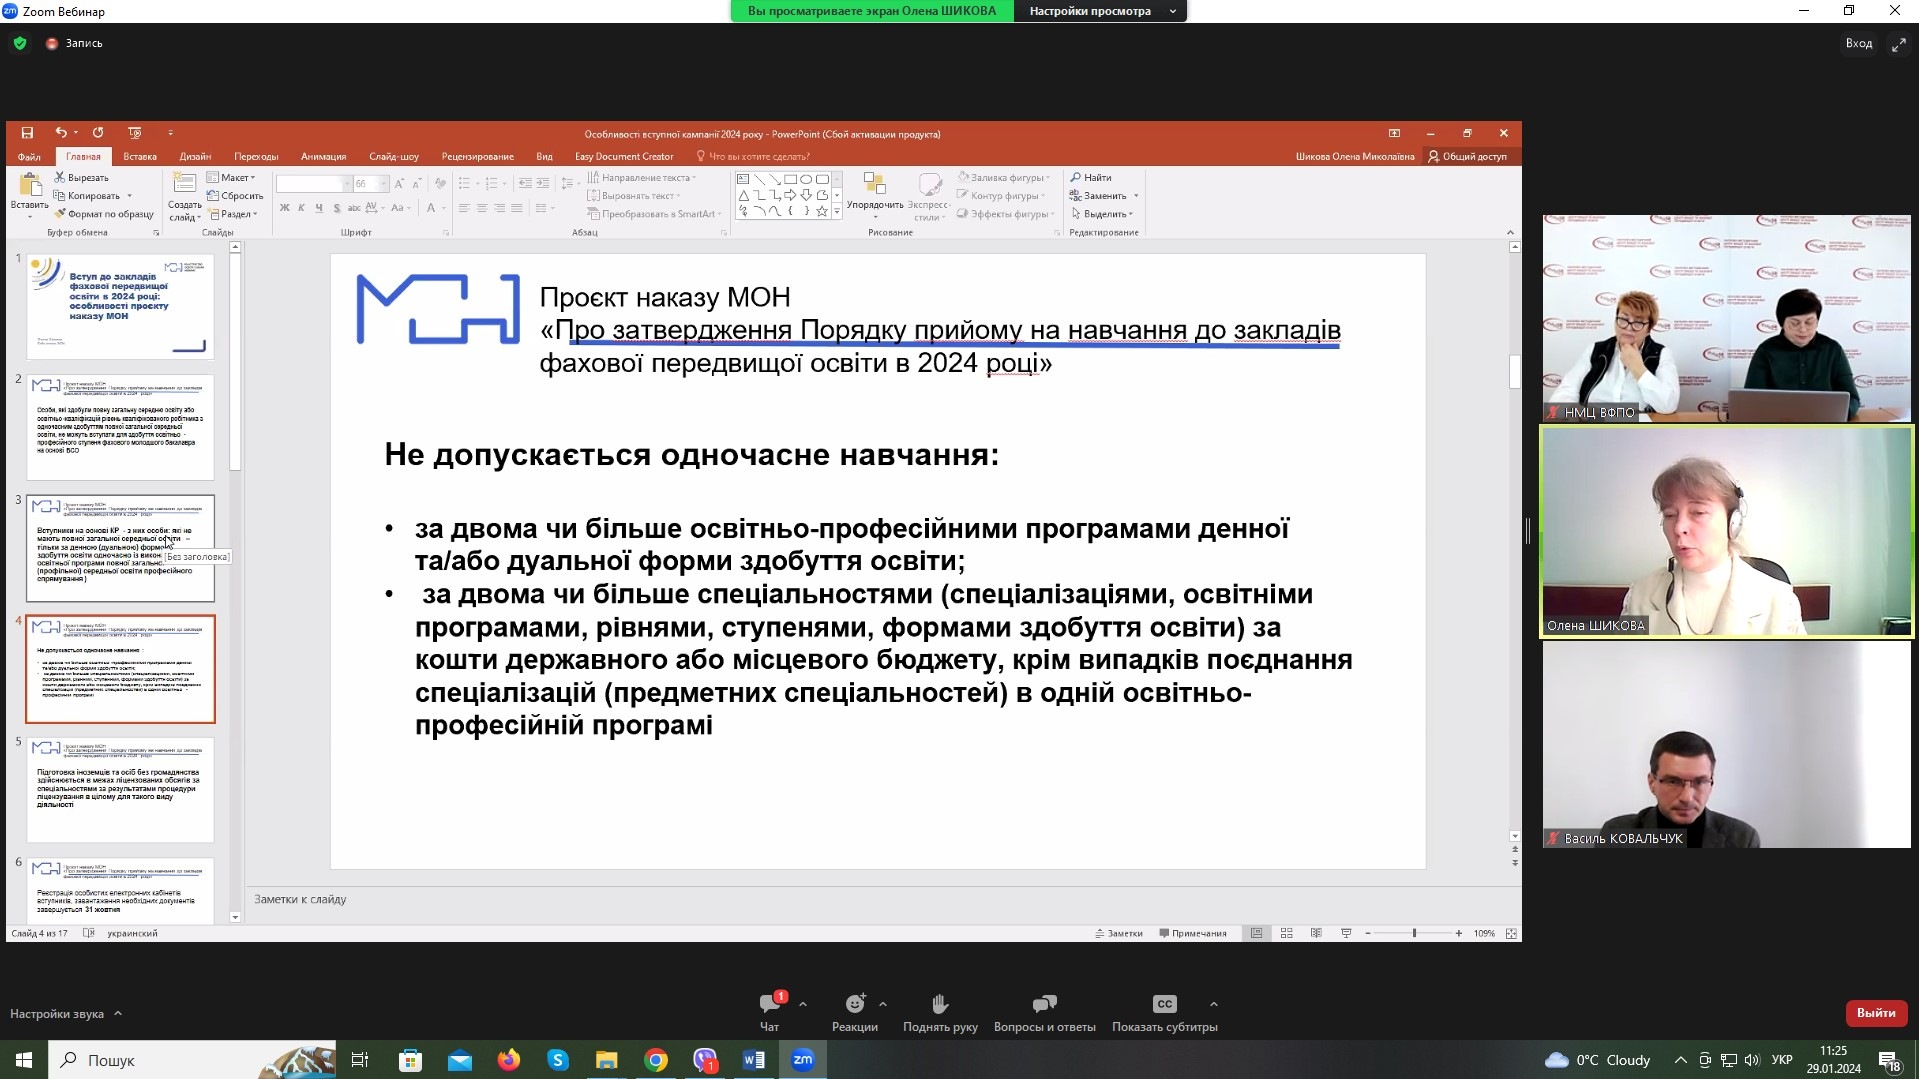
Task: Open the font size dropdown showing 66
Action: [x=383, y=184]
